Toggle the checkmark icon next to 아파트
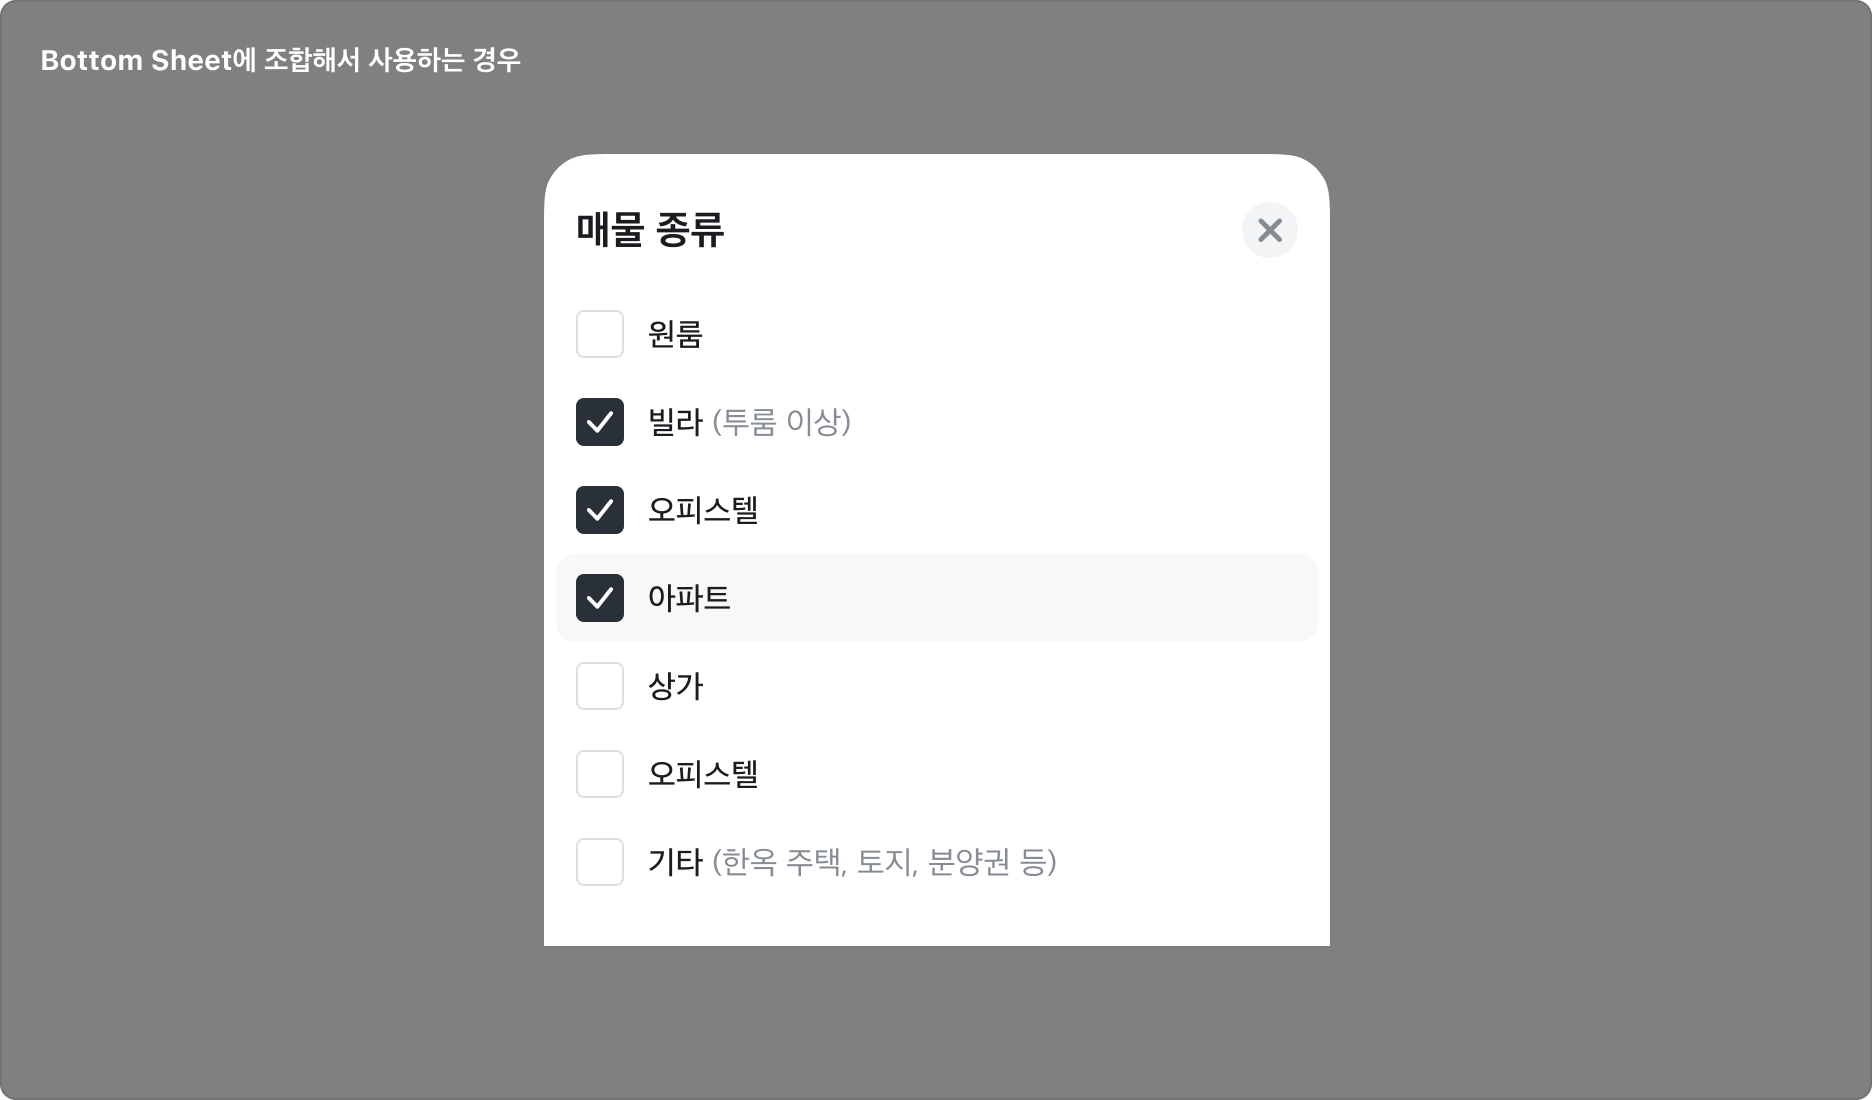The height and width of the screenshot is (1100, 1872). point(600,598)
